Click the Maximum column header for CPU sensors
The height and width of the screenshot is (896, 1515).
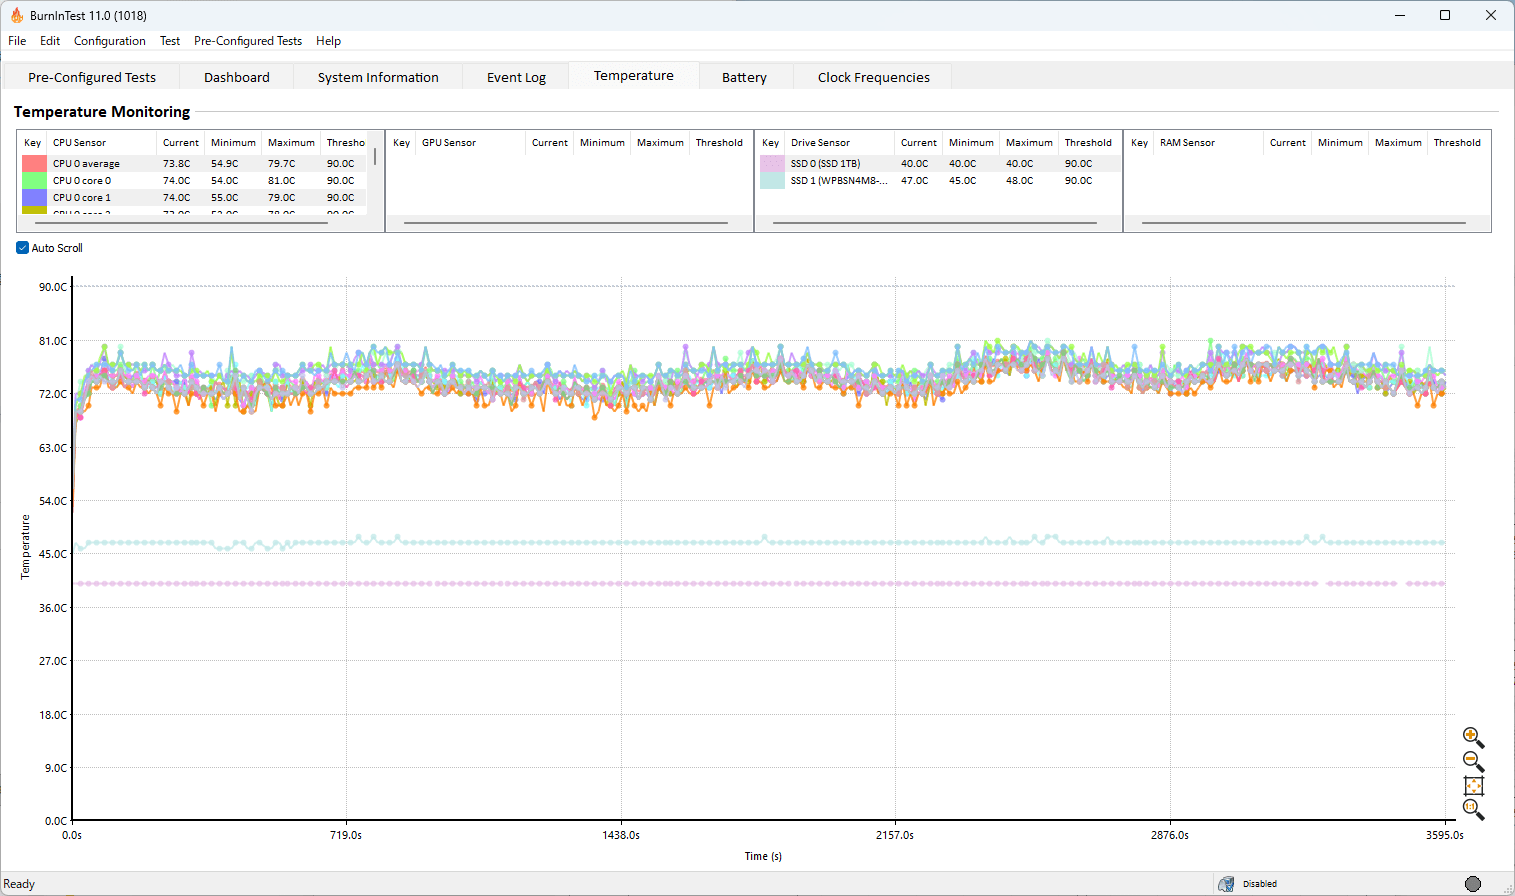[291, 143]
